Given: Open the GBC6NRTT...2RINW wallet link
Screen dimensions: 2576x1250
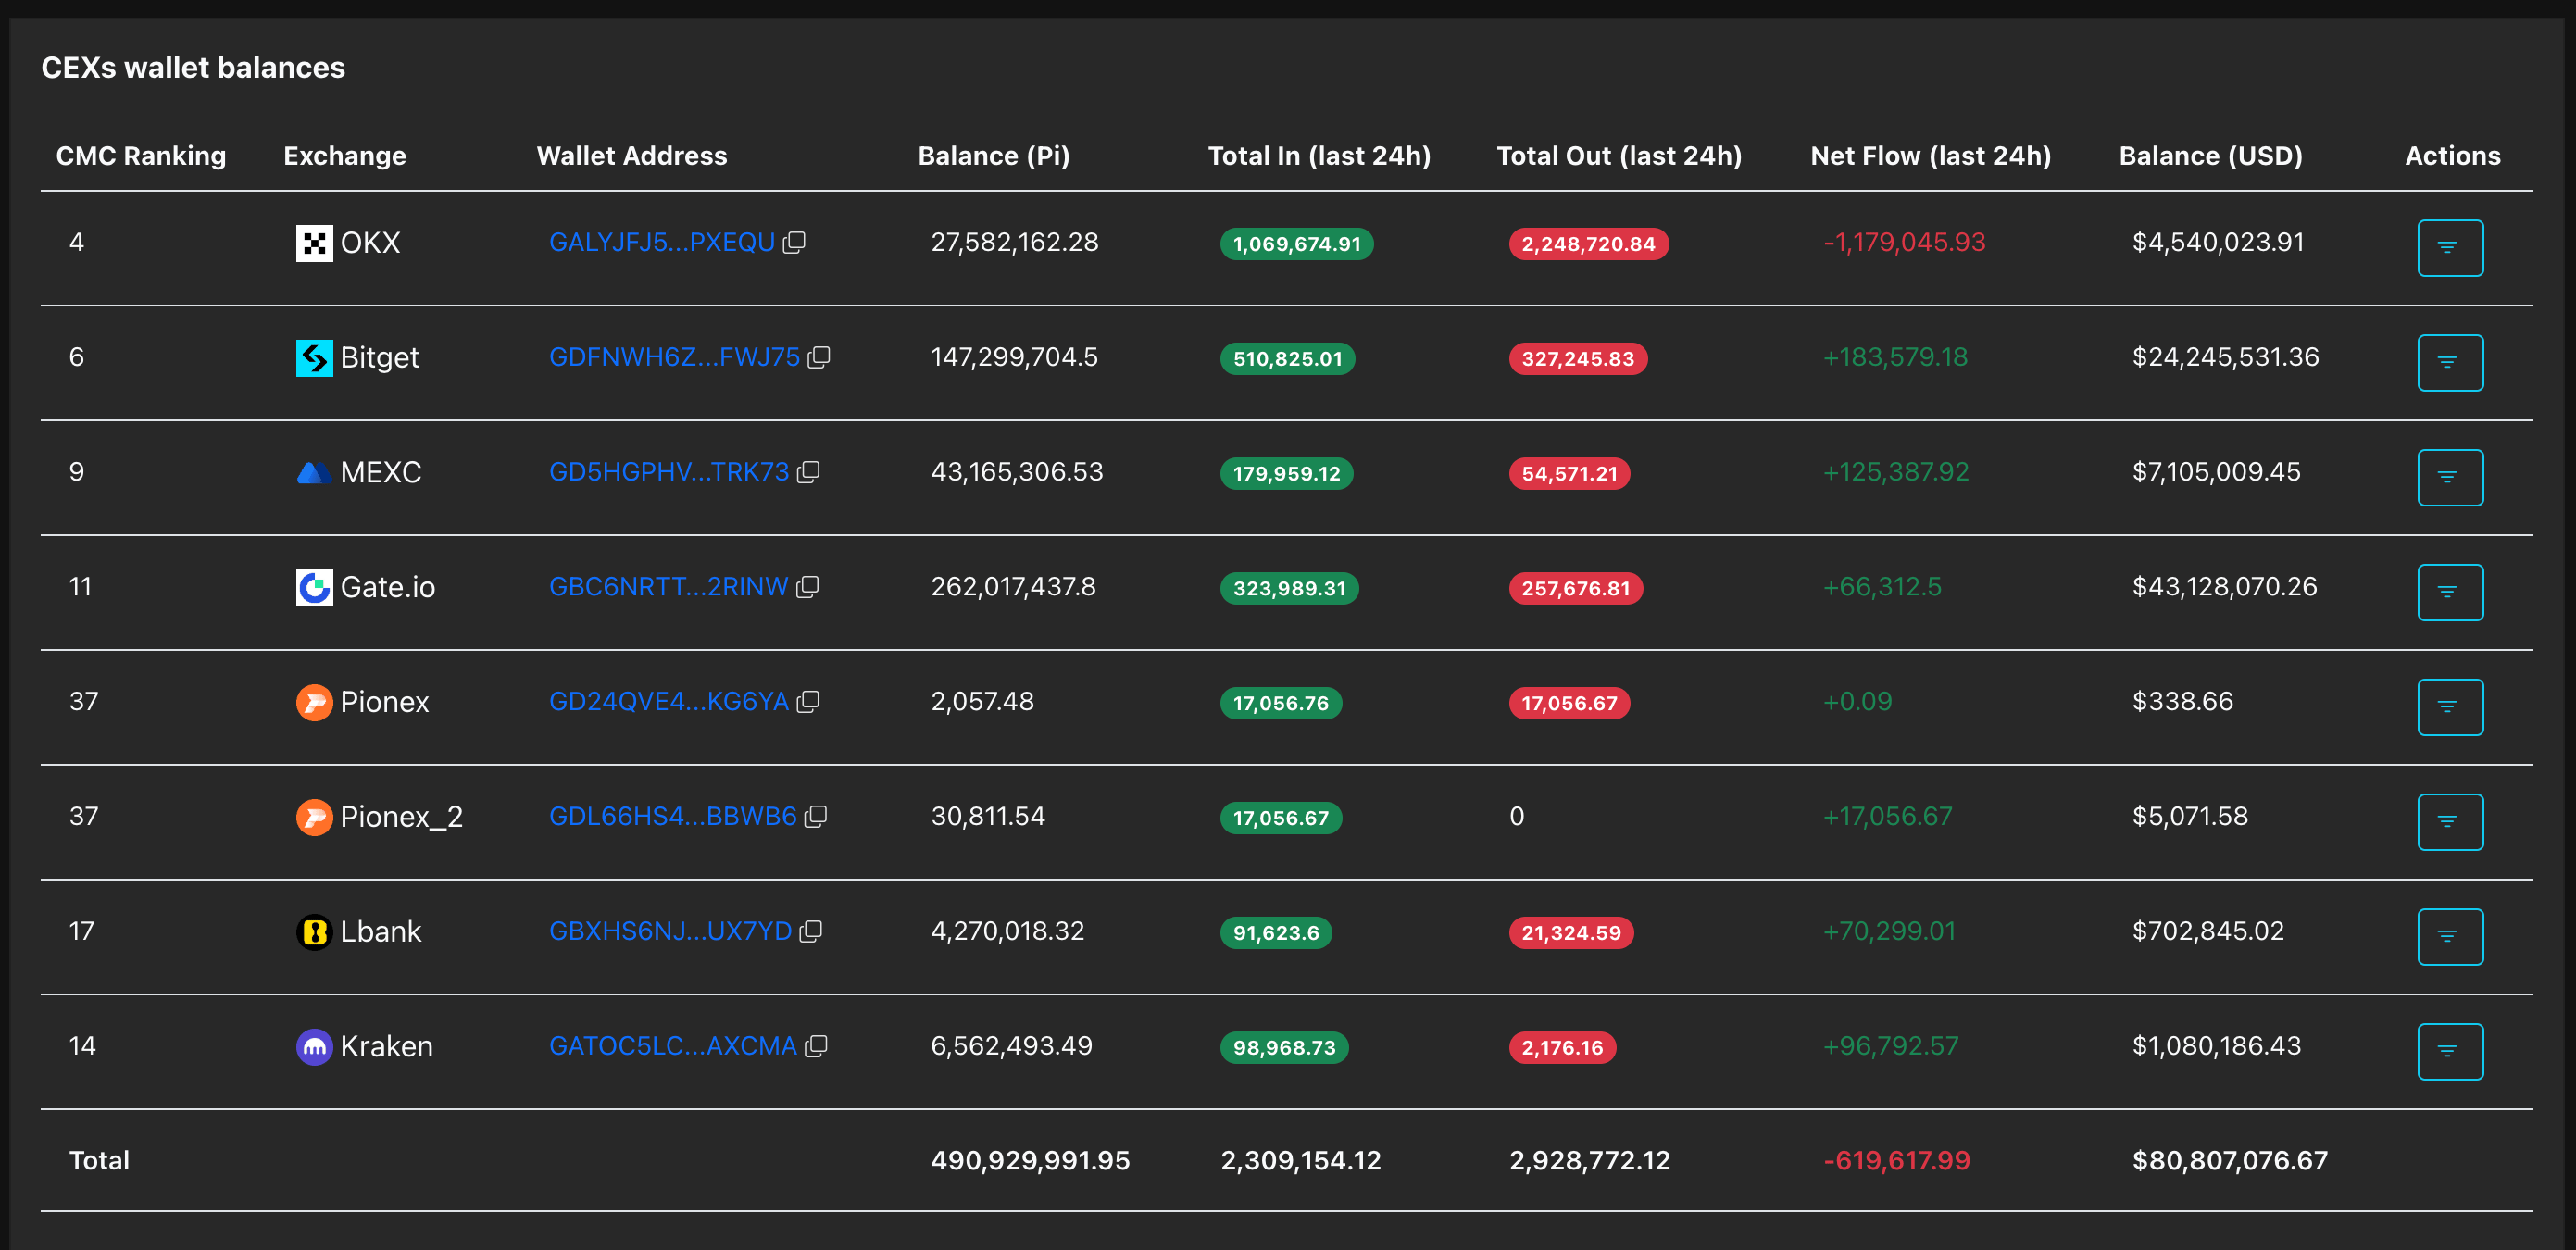Looking at the screenshot, I should [x=668, y=587].
